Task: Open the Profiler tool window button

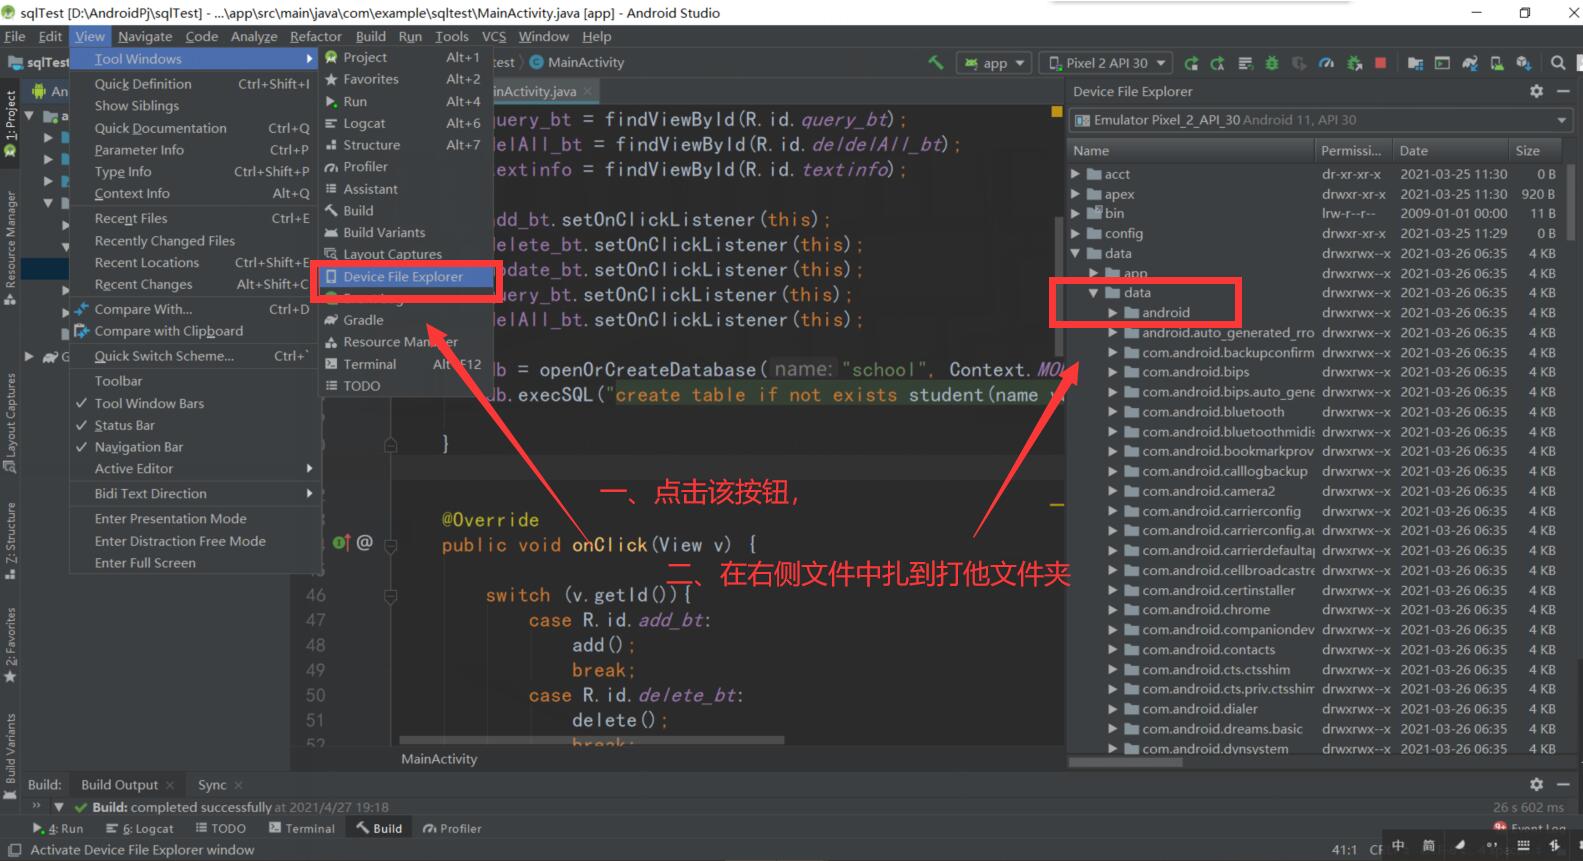Action: tap(452, 829)
